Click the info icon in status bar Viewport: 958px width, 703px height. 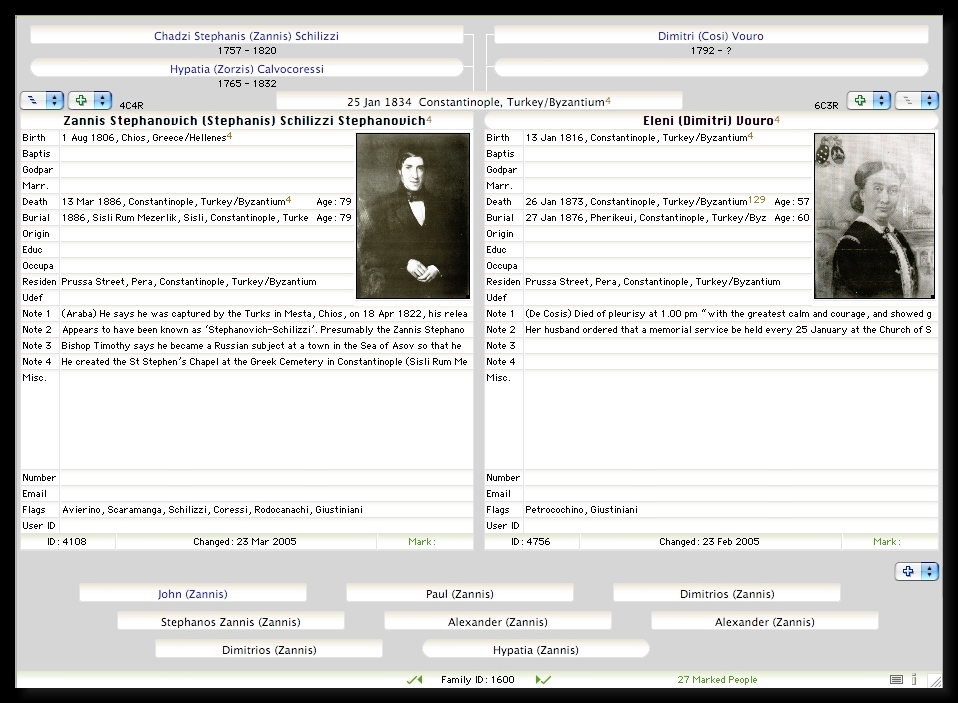point(914,680)
